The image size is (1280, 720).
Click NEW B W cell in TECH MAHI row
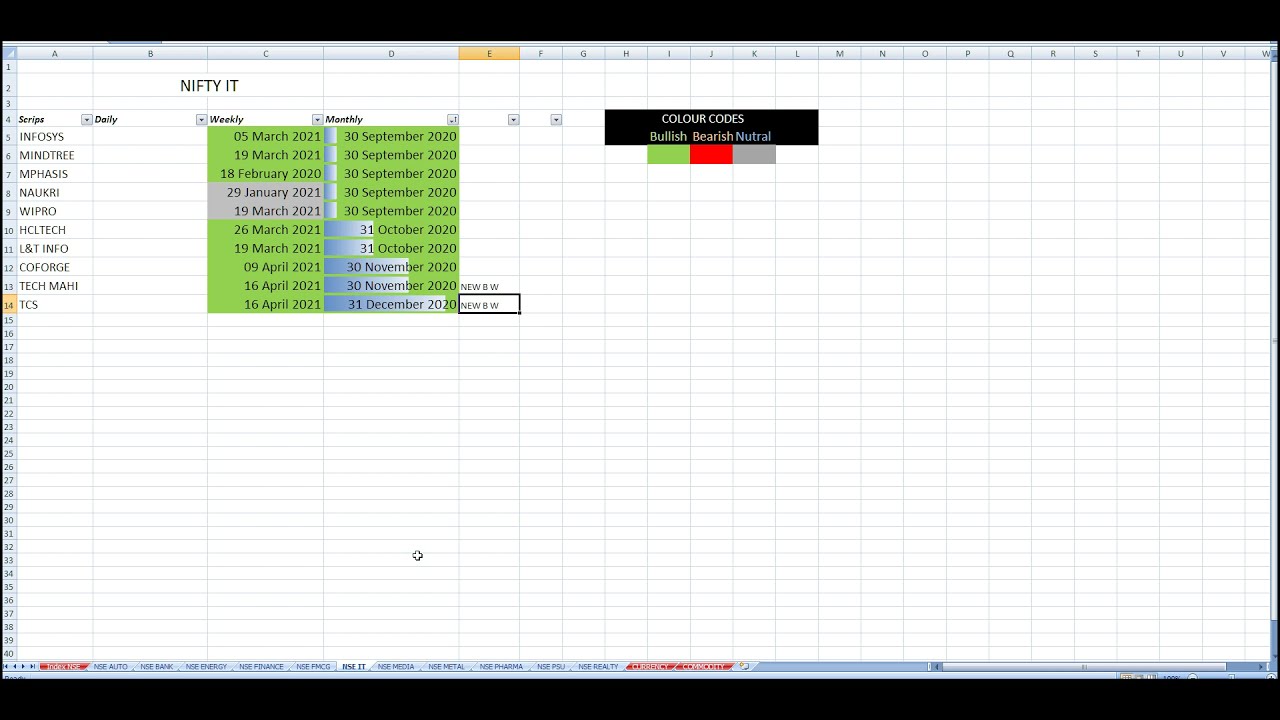pyautogui.click(x=489, y=286)
